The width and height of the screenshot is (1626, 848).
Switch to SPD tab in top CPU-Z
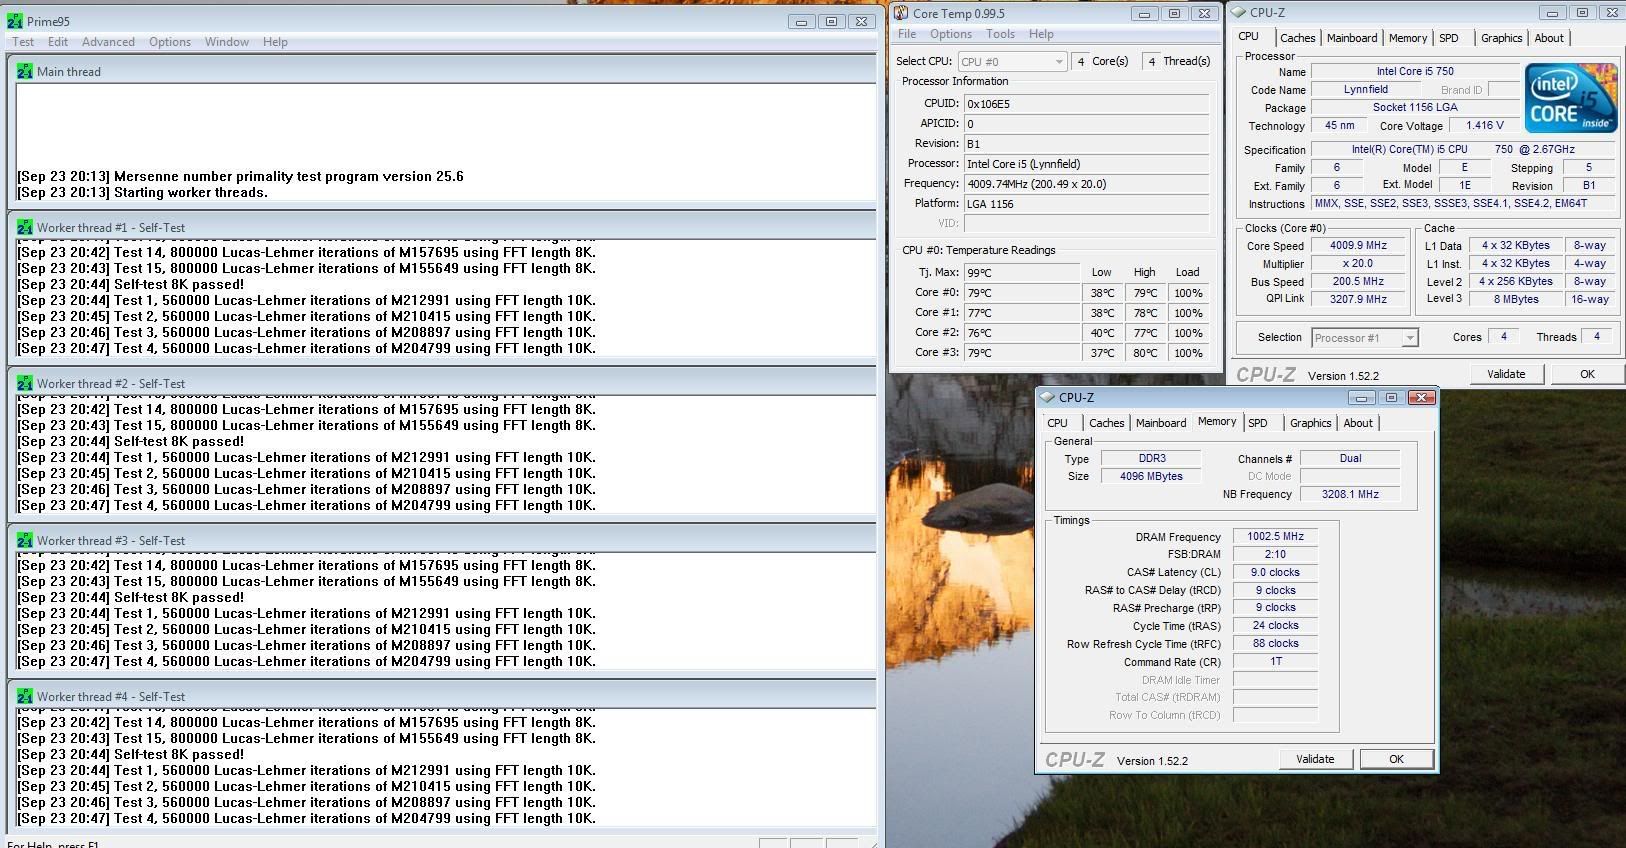coord(1448,38)
